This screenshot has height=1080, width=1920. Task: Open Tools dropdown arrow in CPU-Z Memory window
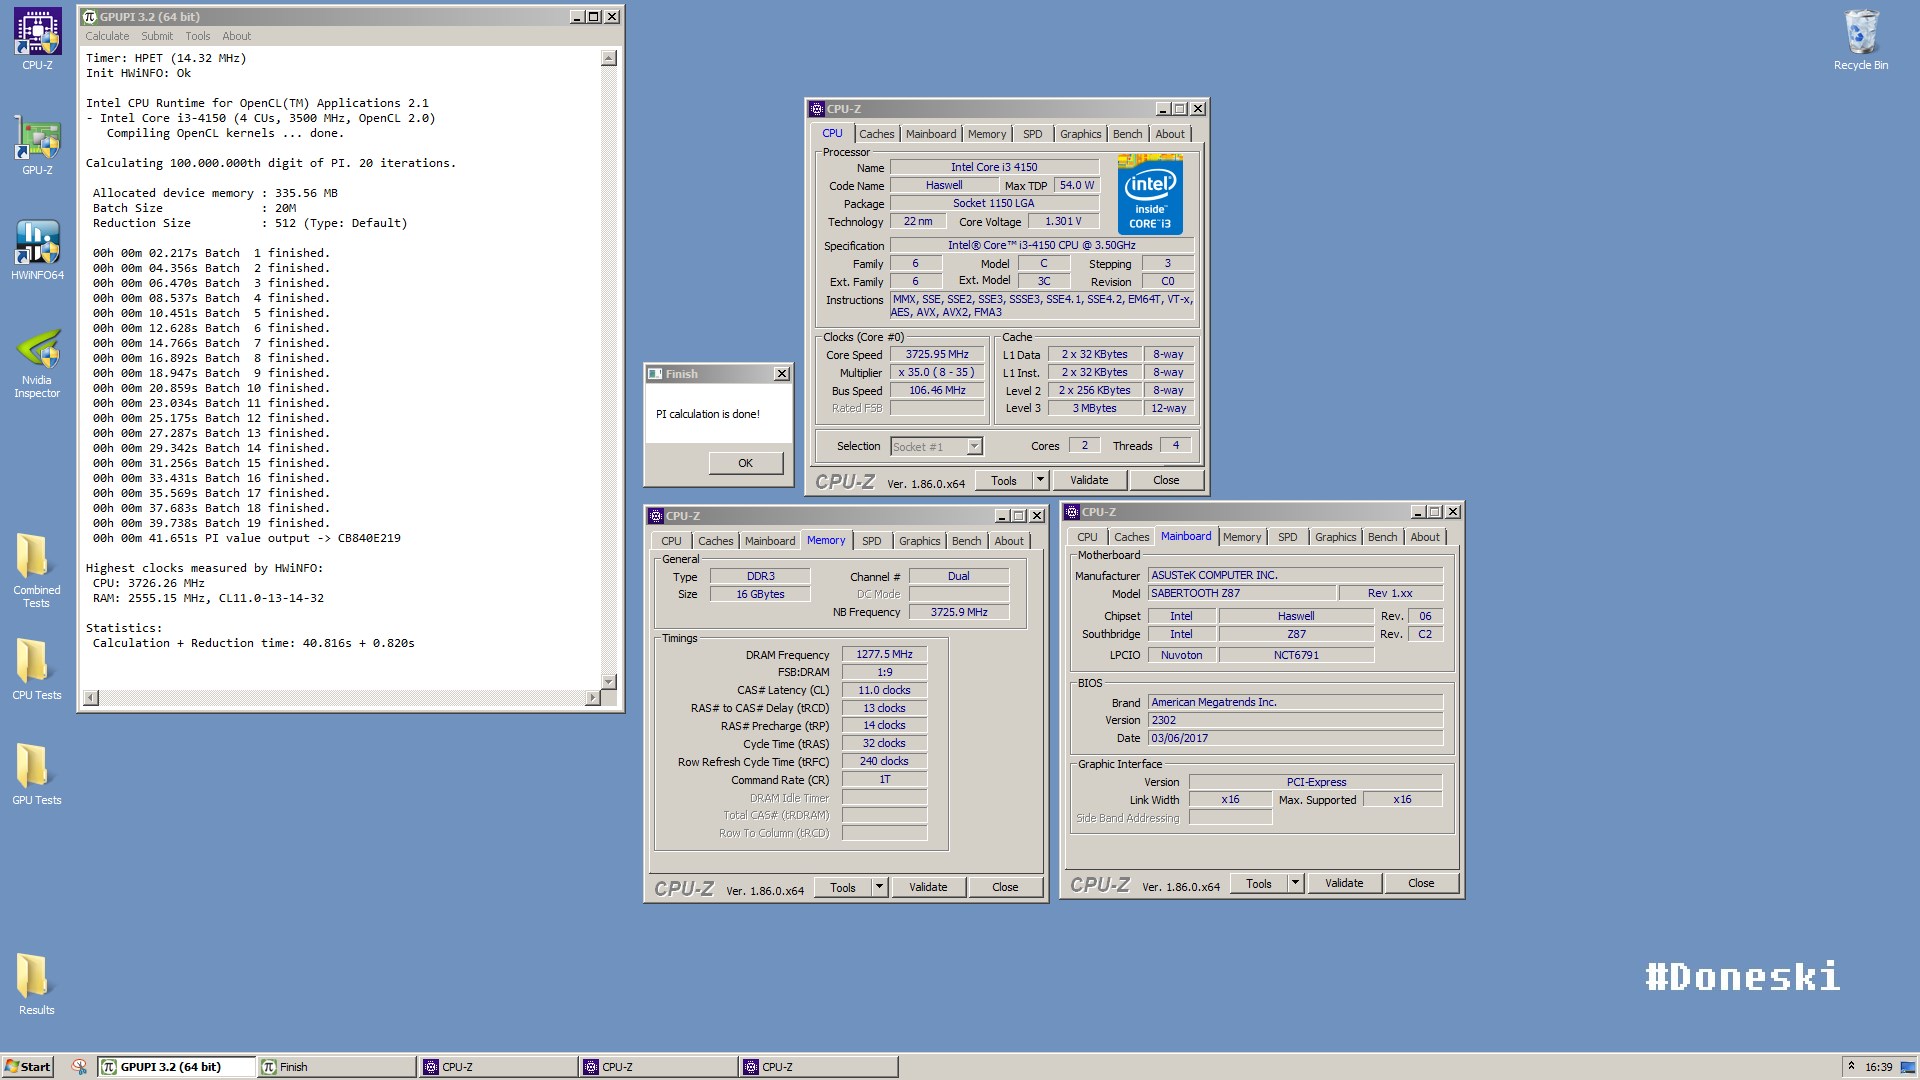pyautogui.click(x=879, y=887)
